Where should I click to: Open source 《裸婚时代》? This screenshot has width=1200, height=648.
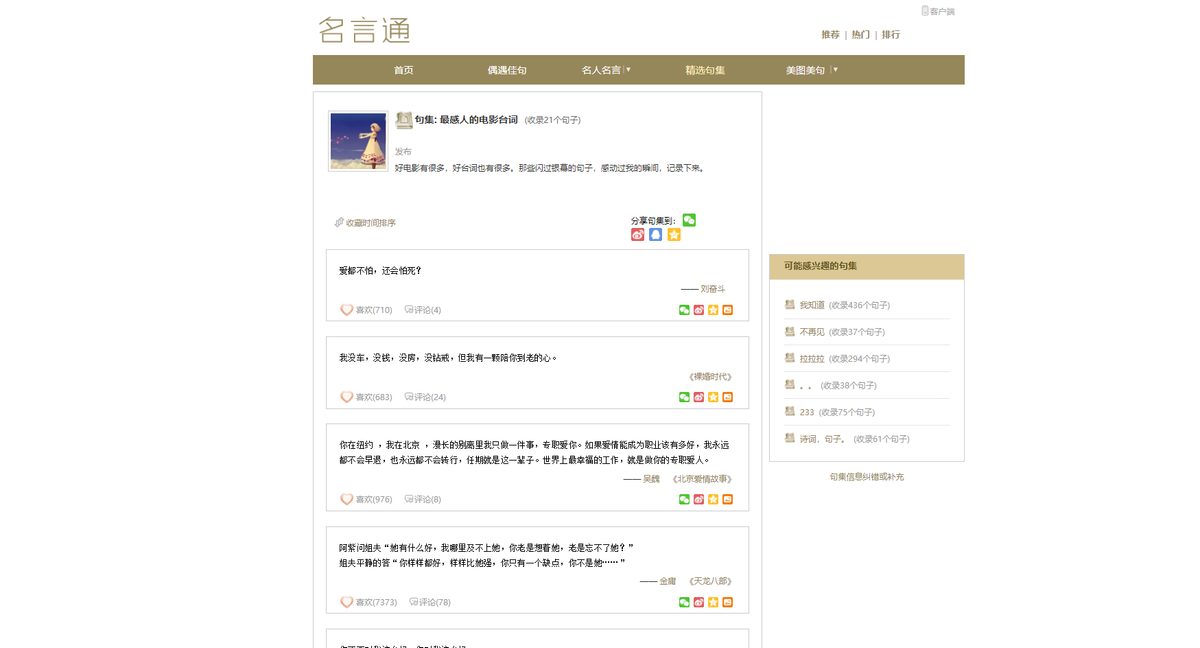tap(710, 377)
